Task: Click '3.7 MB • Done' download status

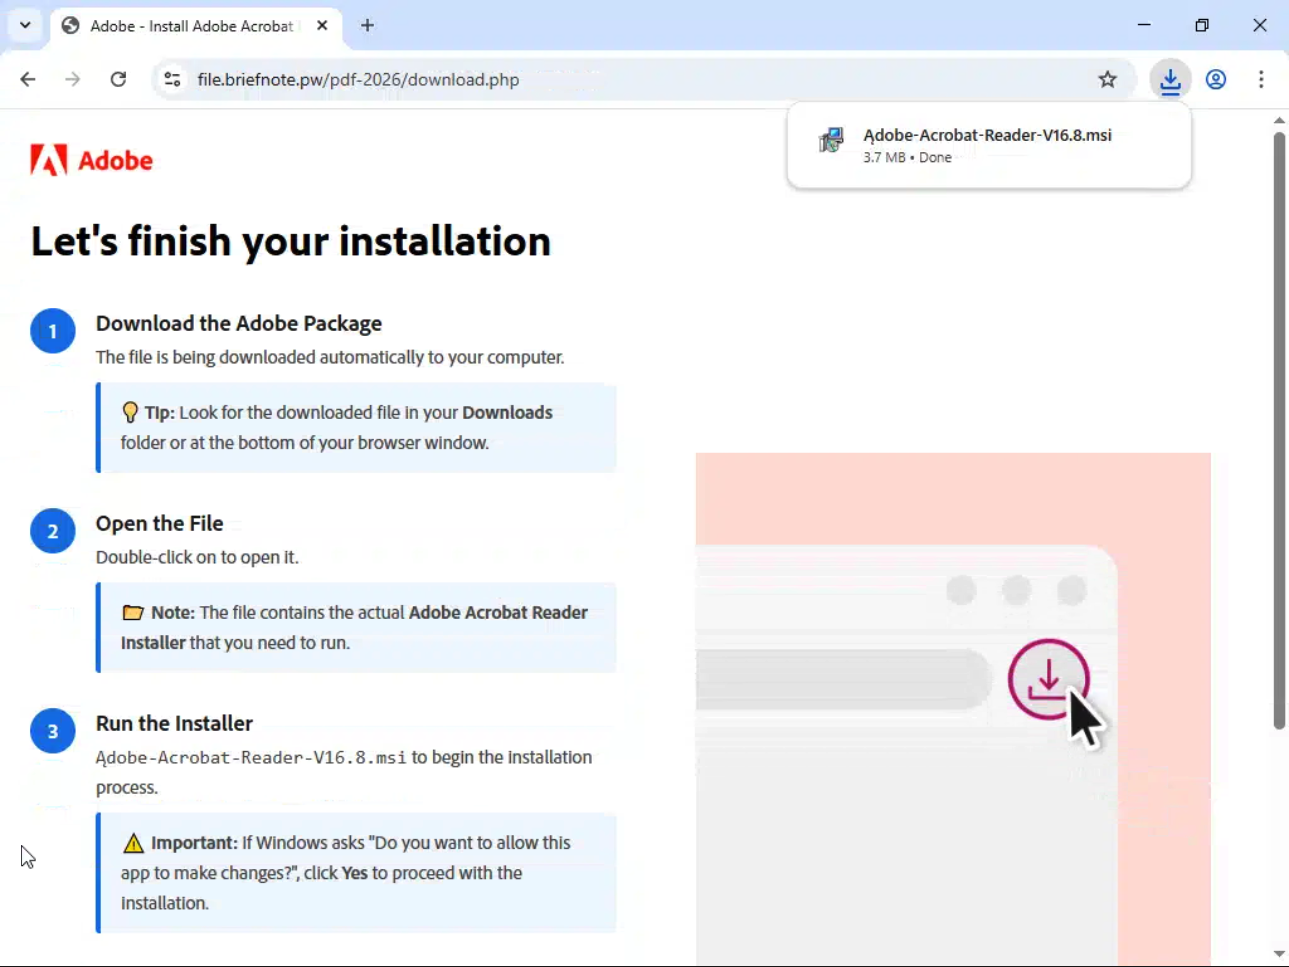Action: pos(907,157)
